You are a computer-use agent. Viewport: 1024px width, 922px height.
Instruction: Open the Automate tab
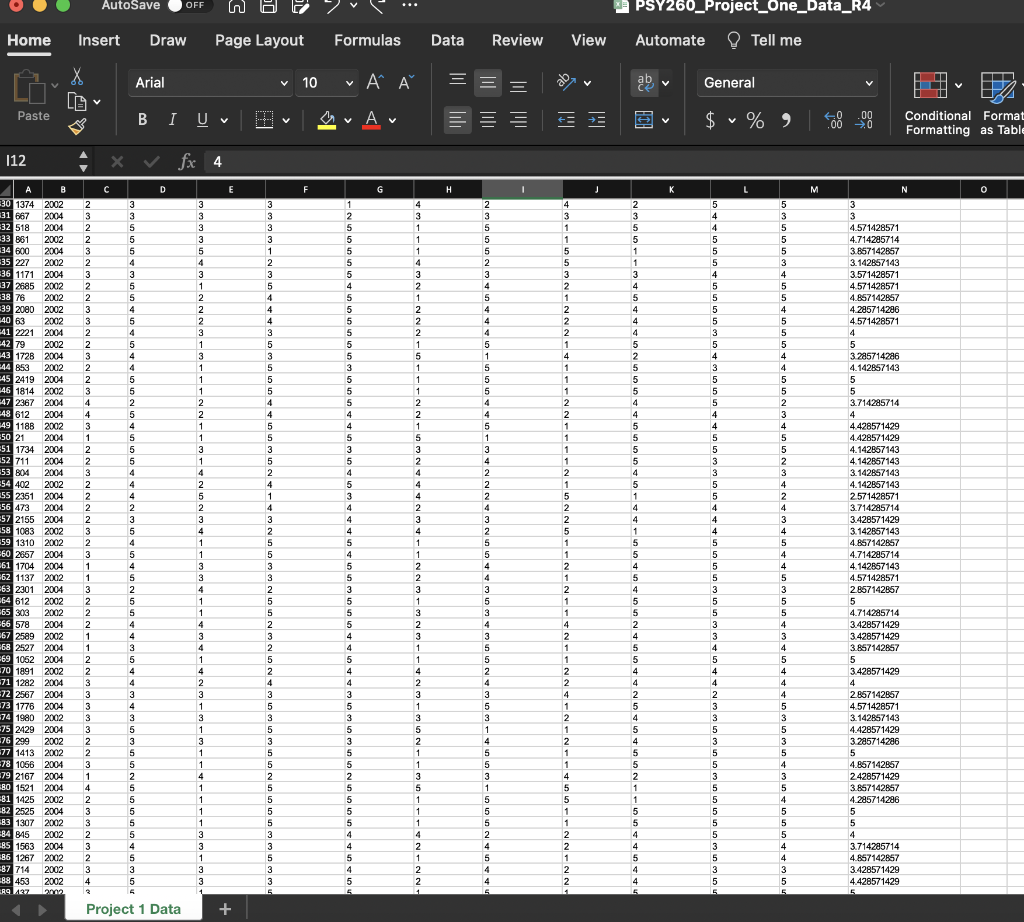point(670,40)
